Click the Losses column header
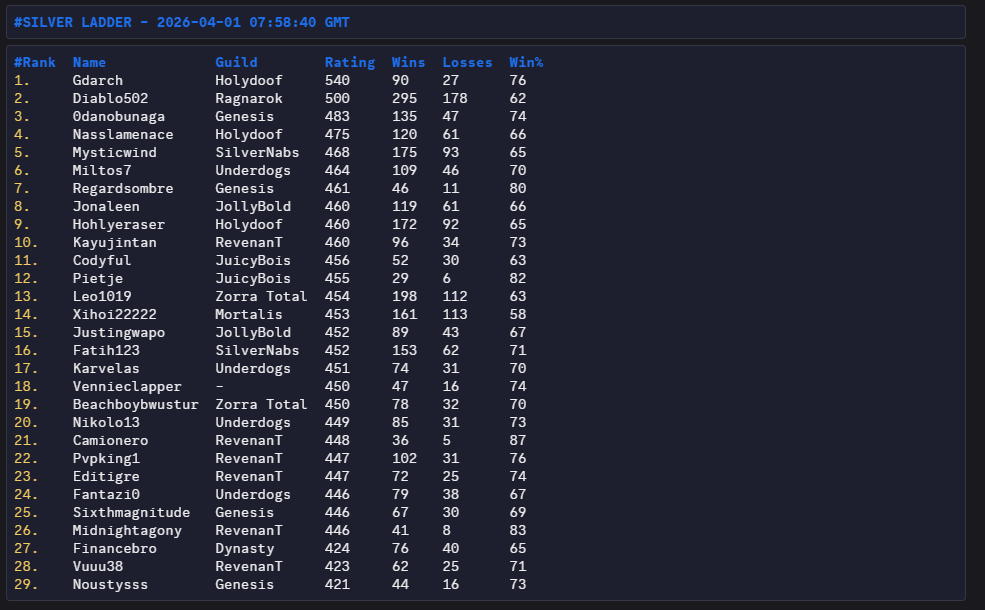The image size is (985, 610). point(467,62)
